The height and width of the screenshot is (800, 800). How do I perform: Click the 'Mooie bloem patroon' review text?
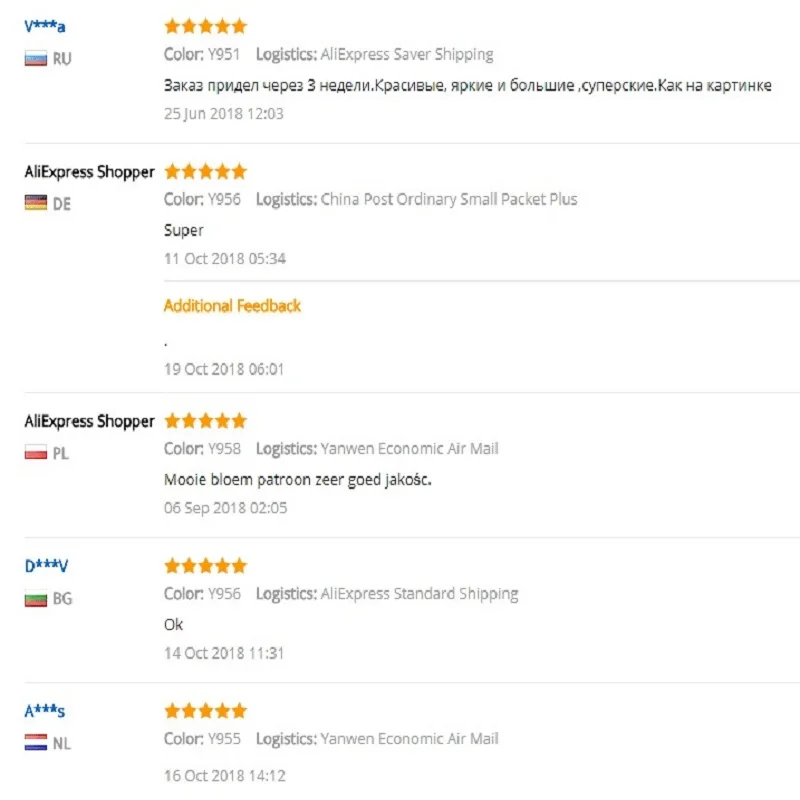point(297,480)
